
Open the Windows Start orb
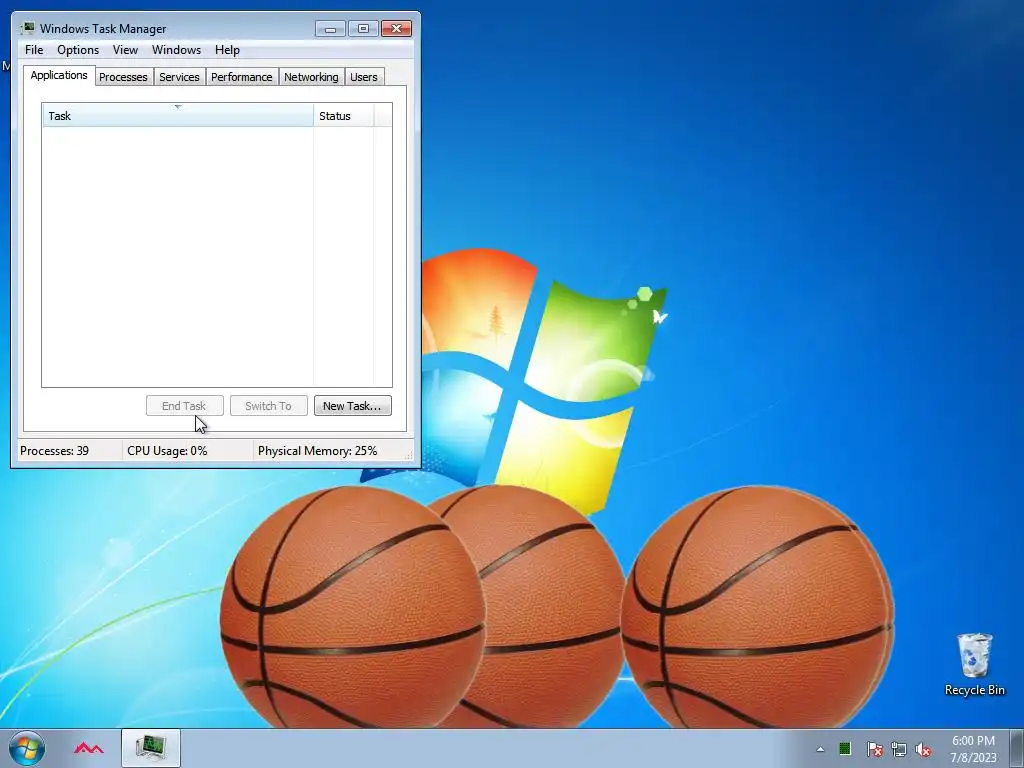click(x=27, y=748)
